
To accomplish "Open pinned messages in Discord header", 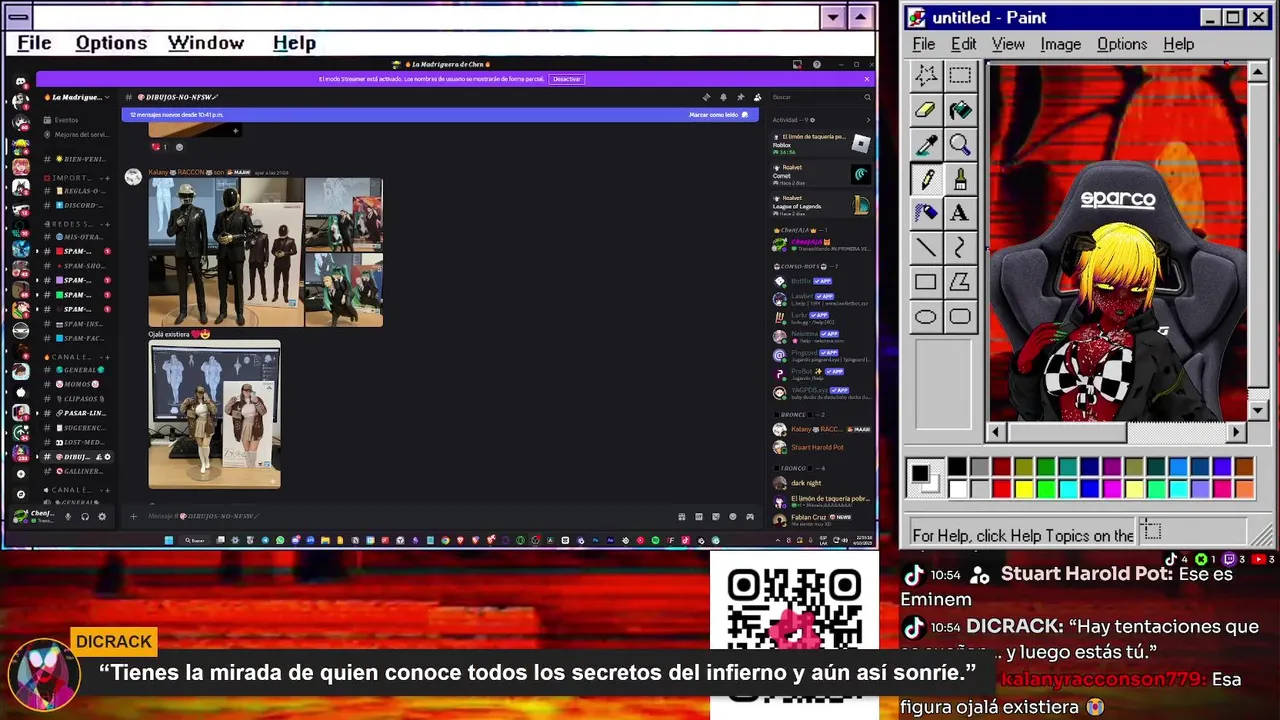I will (740, 97).
